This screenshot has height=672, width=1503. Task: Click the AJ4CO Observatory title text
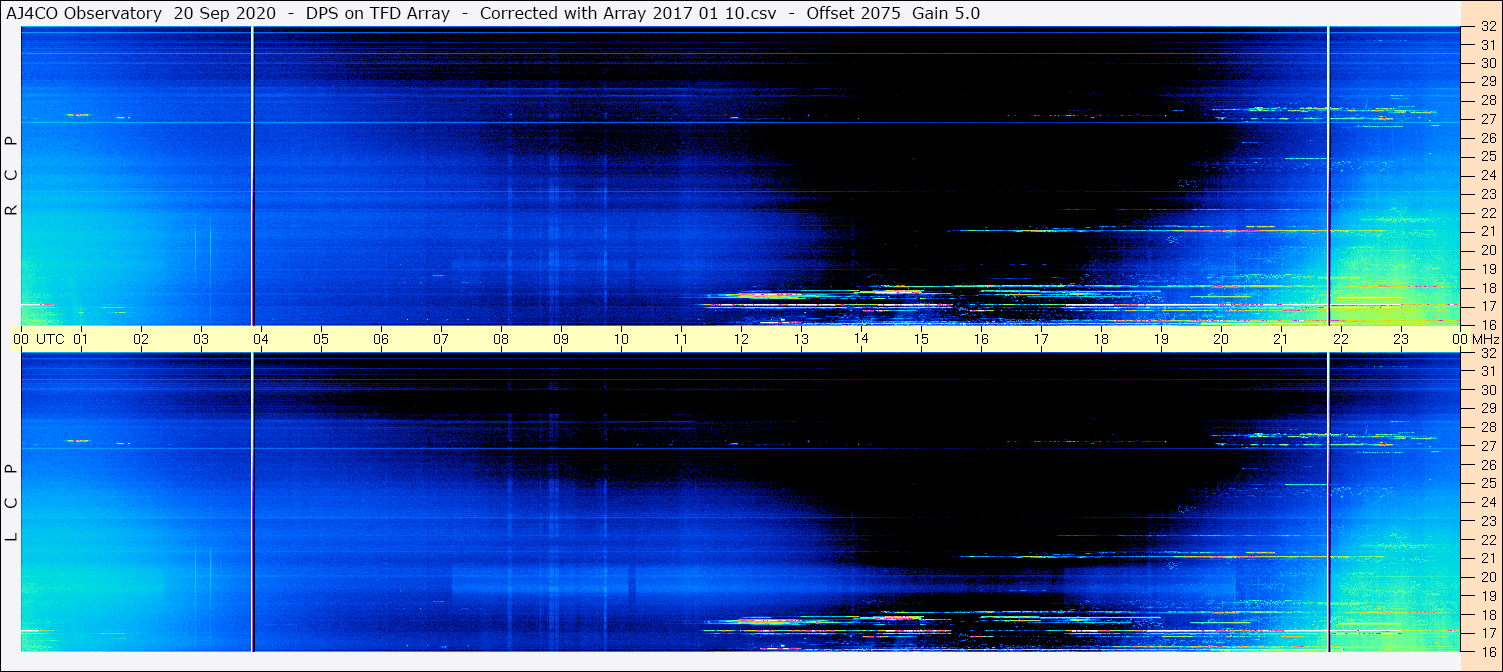84,13
